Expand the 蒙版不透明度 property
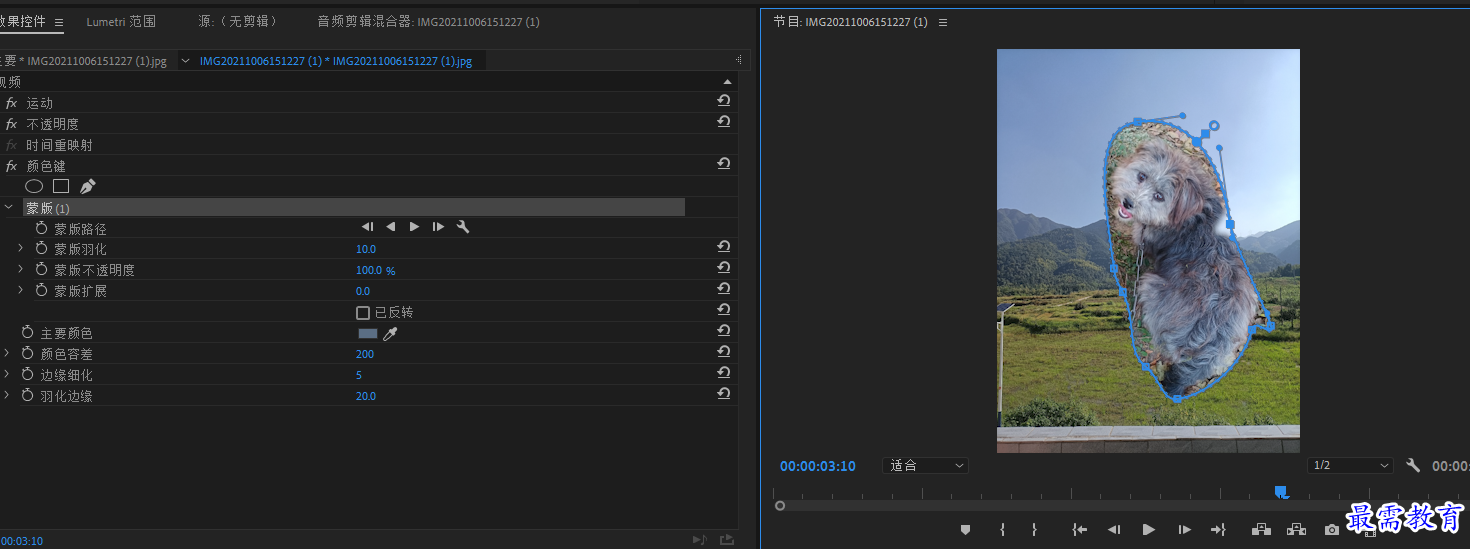Image resolution: width=1470 pixels, height=549 pixels. [x=21, y=269]
